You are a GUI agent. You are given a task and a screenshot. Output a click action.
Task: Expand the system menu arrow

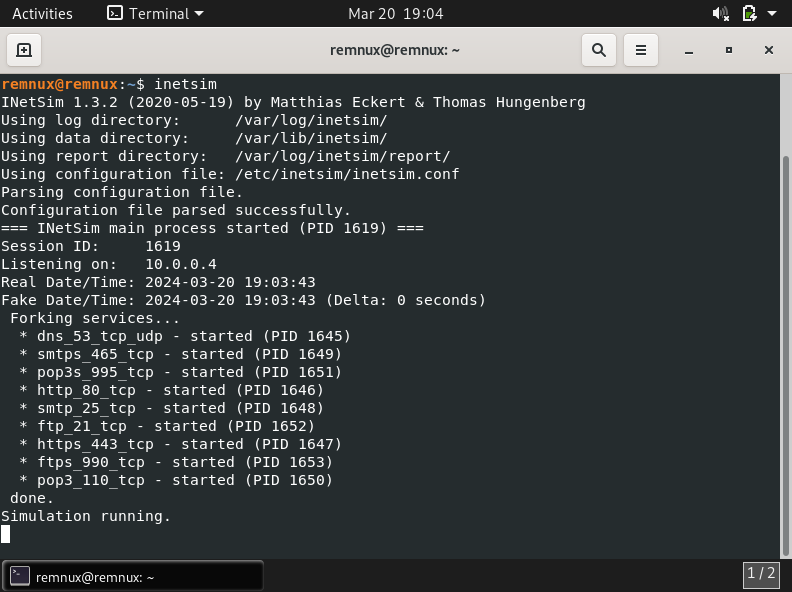click(772, 14)
